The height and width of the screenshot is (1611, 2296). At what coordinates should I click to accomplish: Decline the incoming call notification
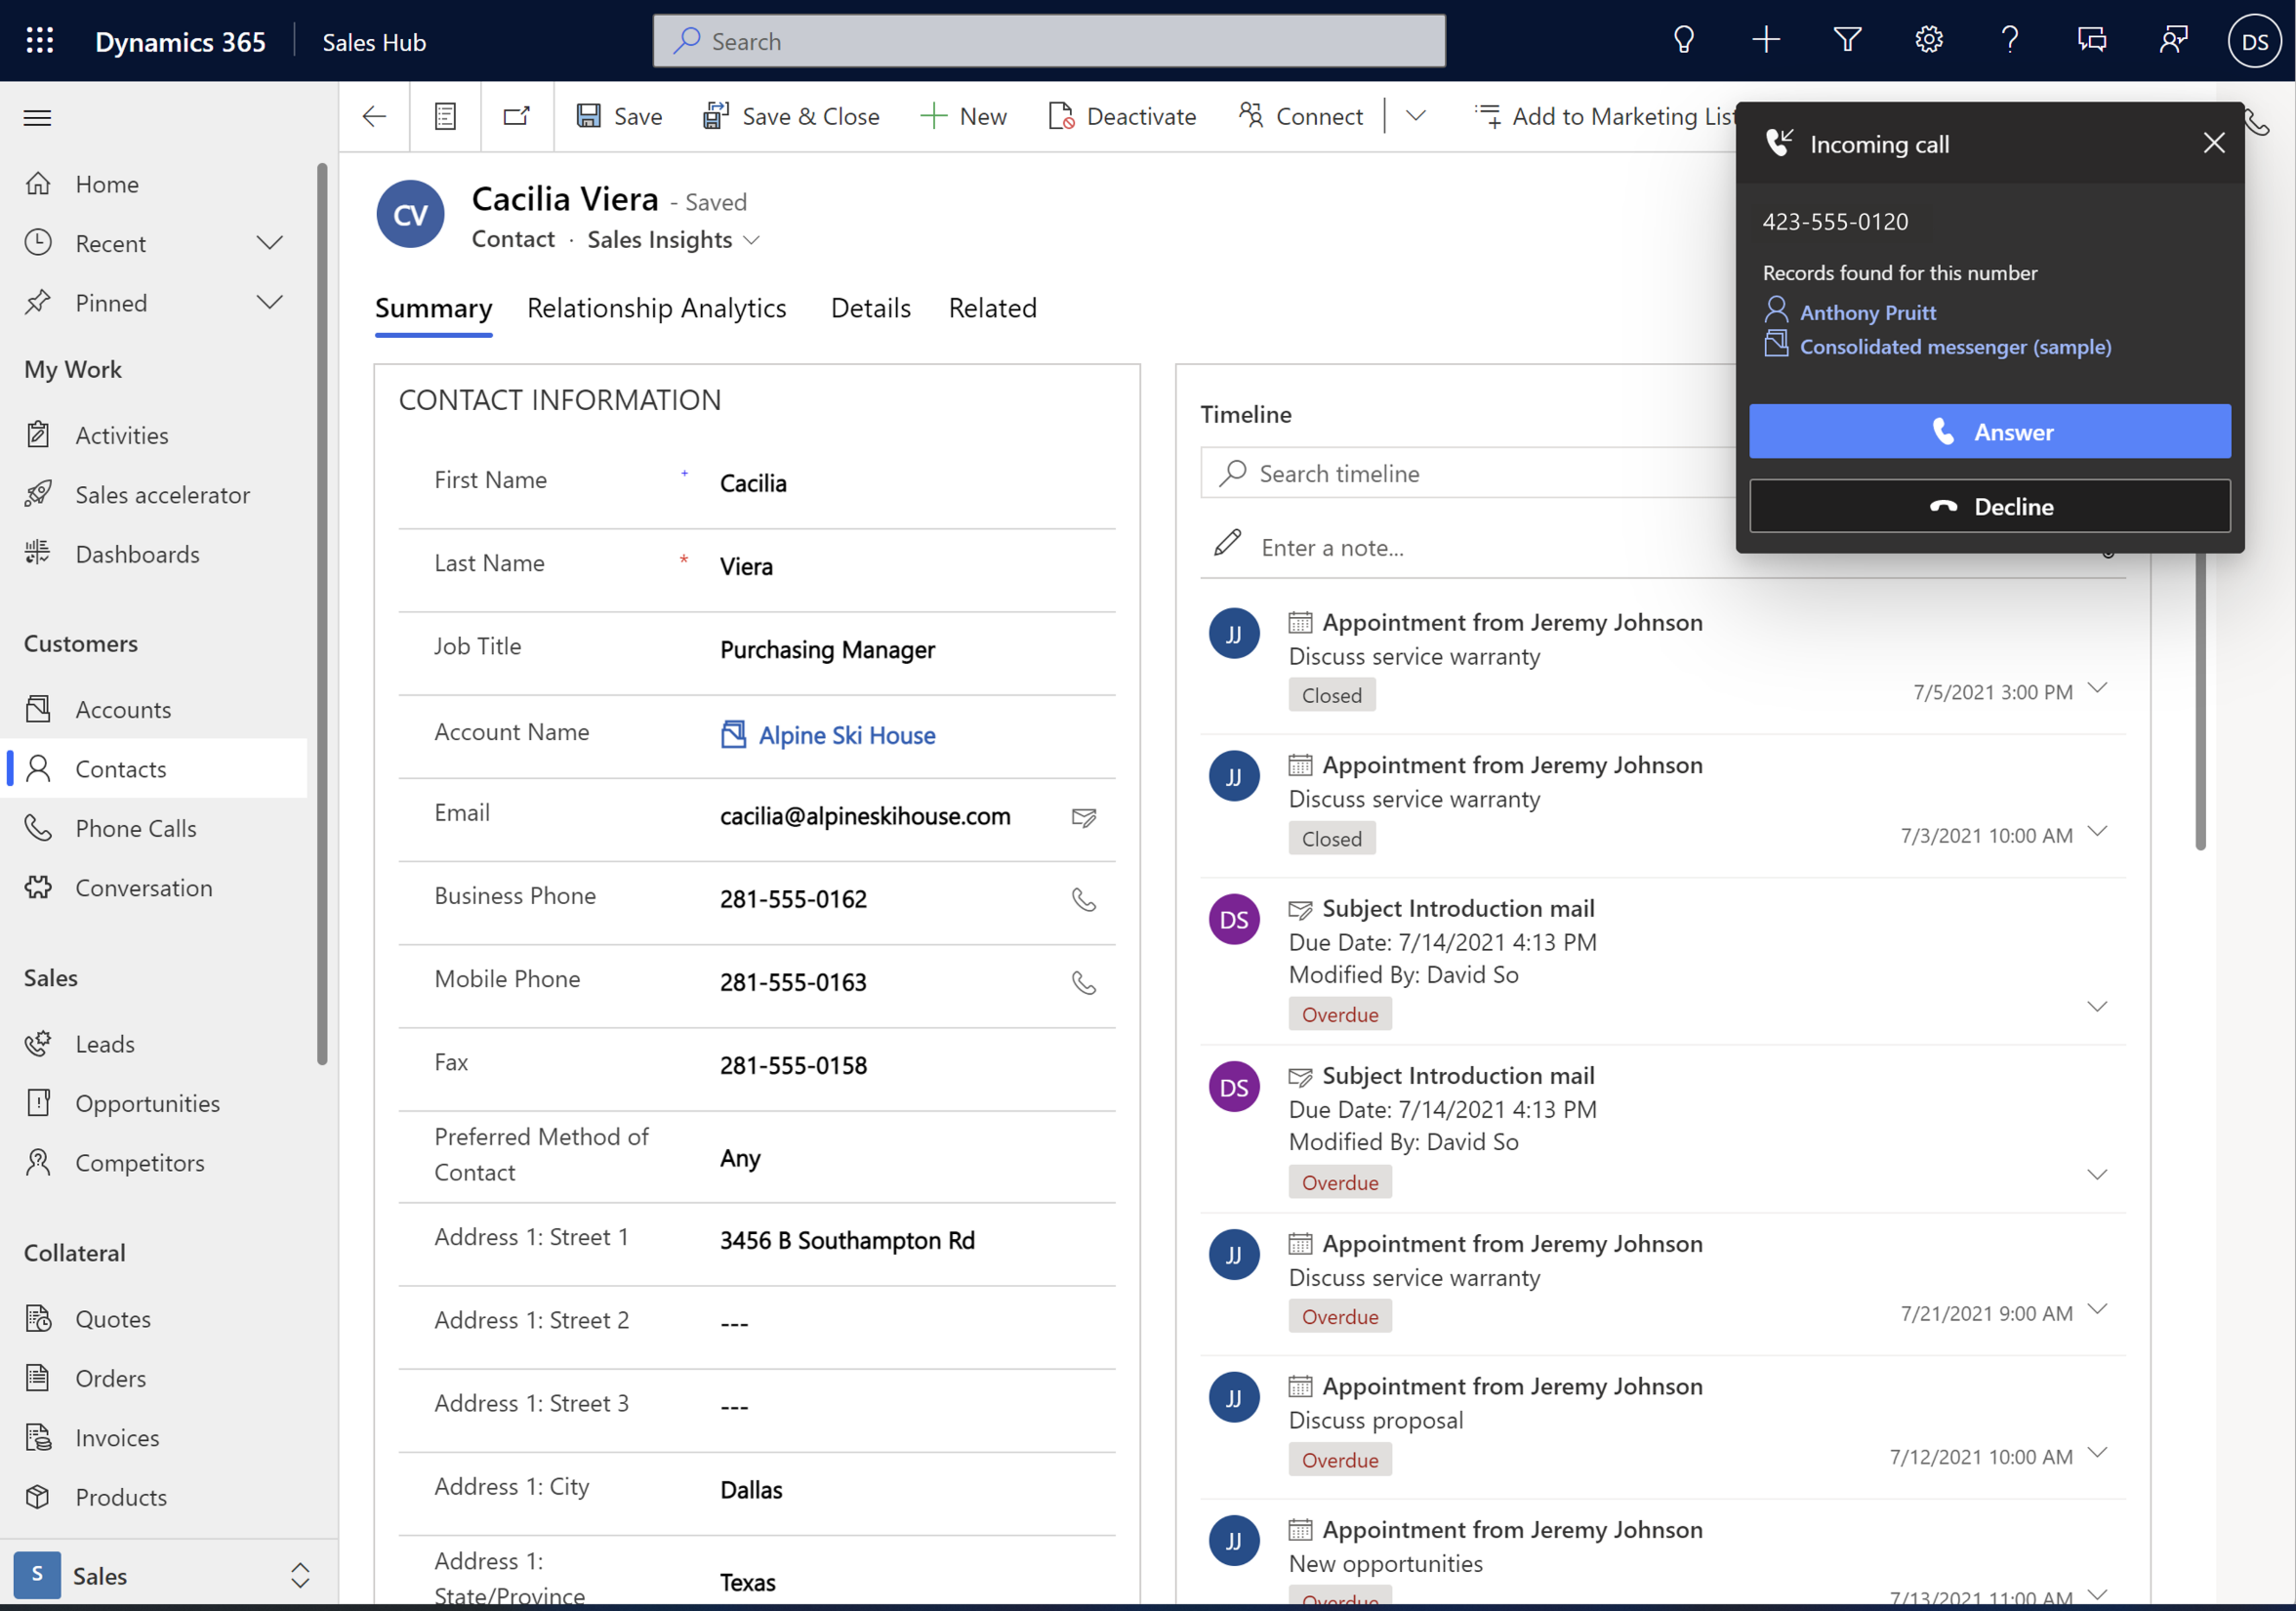(x=1988, y=506)
